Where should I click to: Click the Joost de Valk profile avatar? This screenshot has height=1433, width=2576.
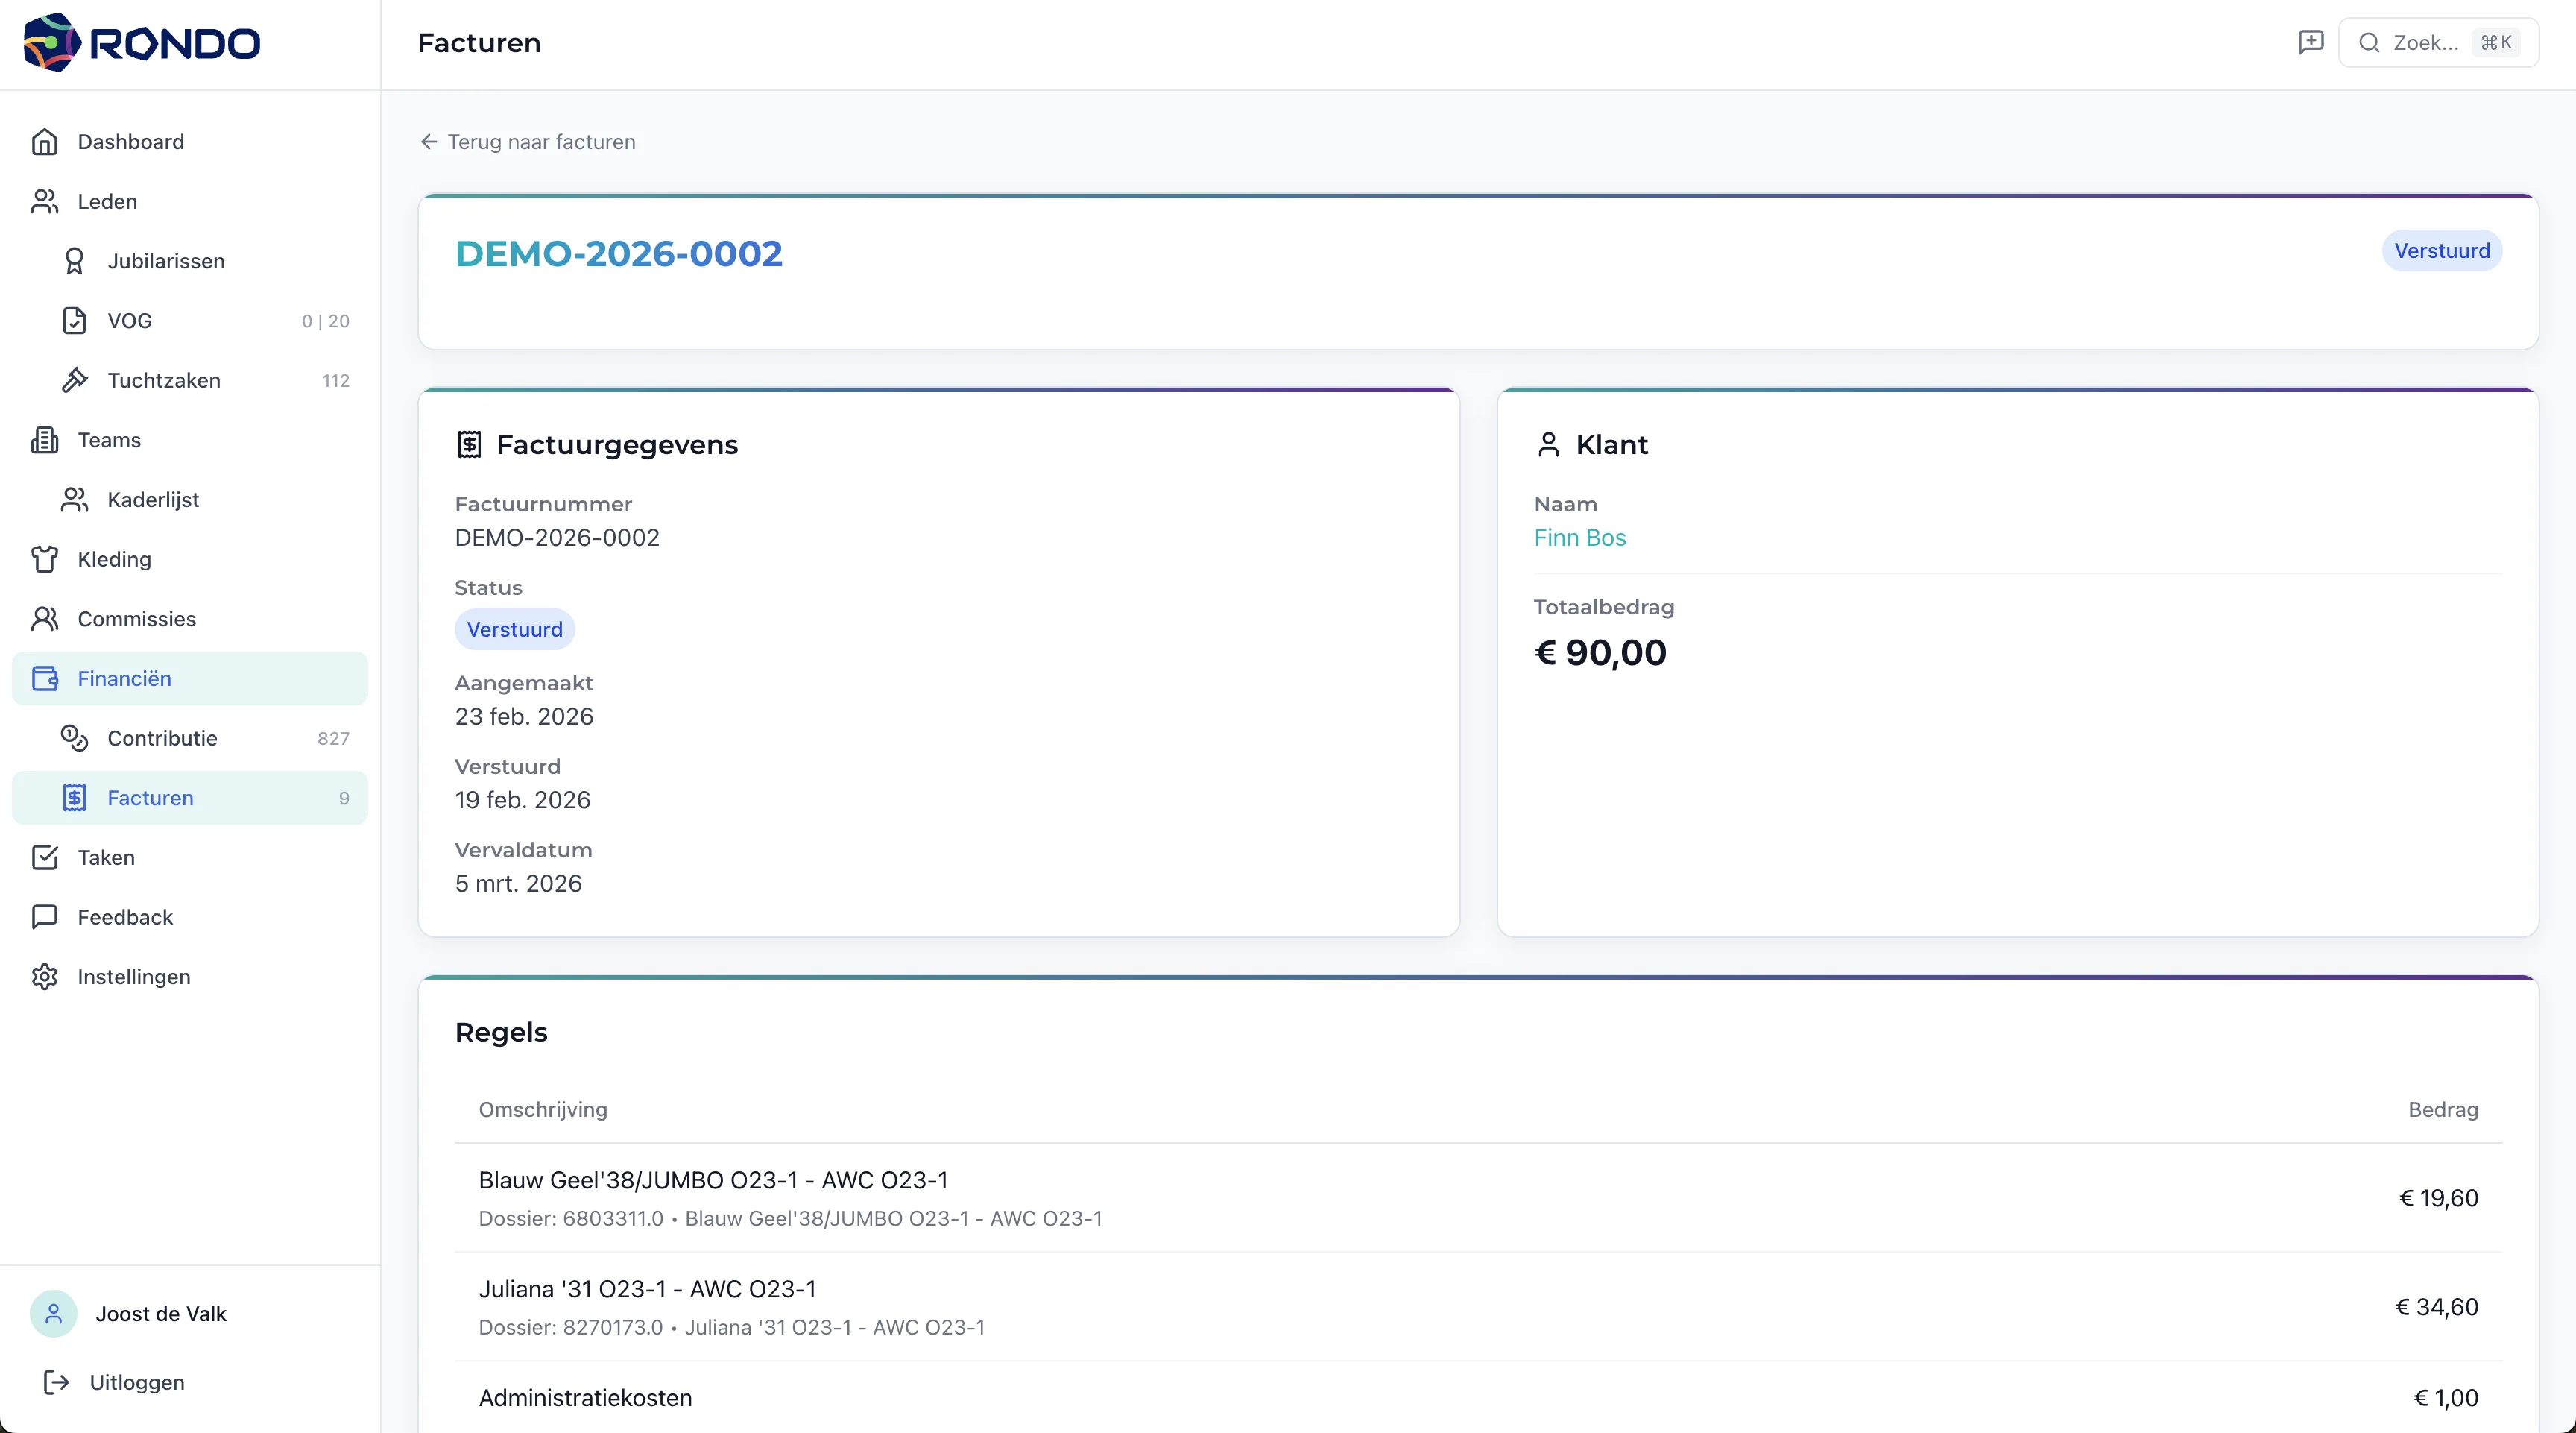coord(53,1313)
